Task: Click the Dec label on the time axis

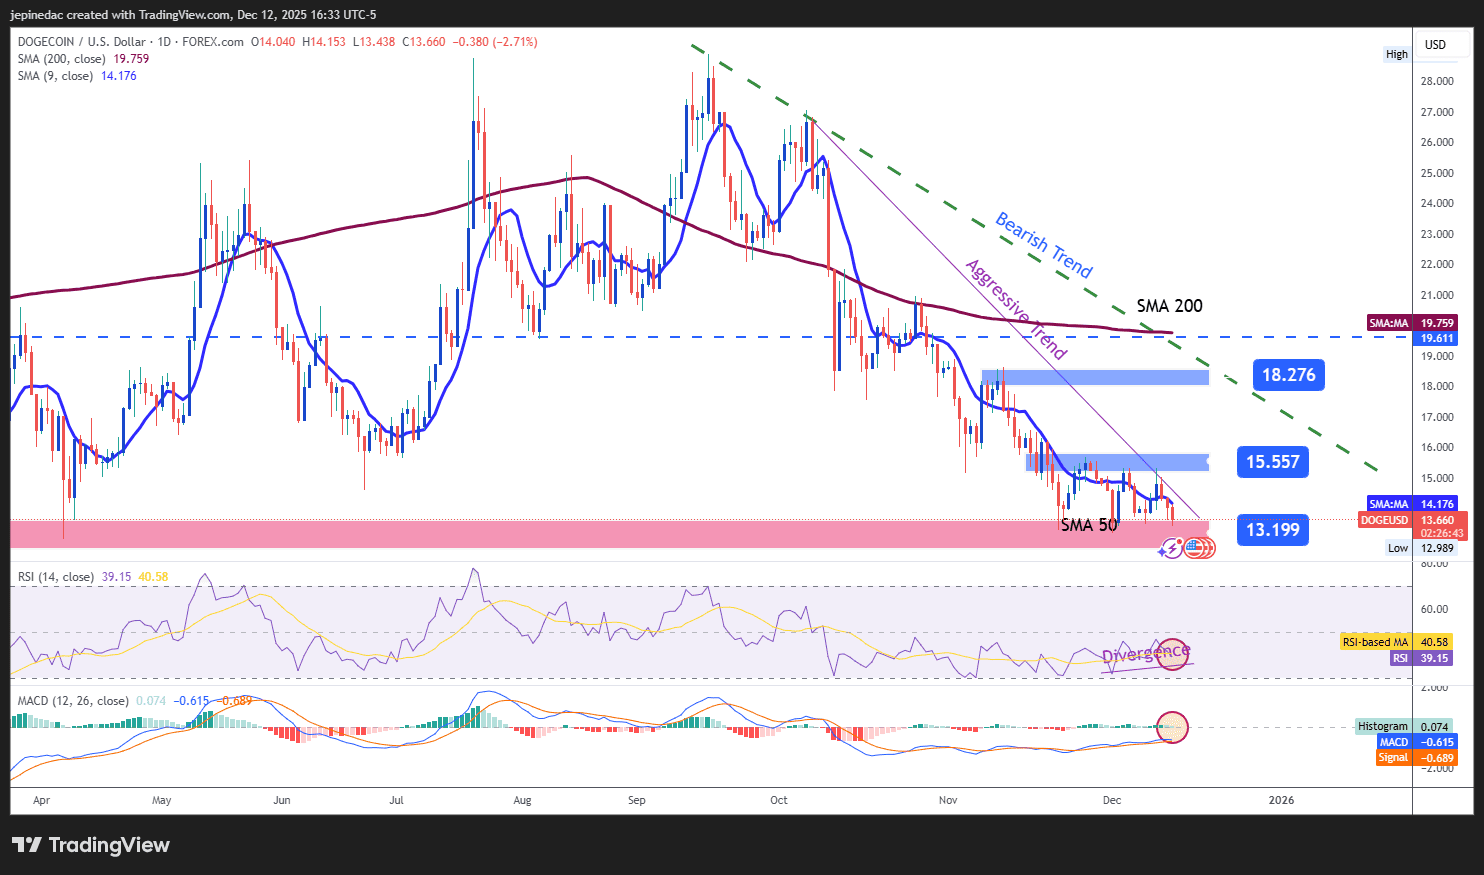Action: (1110, 800)
